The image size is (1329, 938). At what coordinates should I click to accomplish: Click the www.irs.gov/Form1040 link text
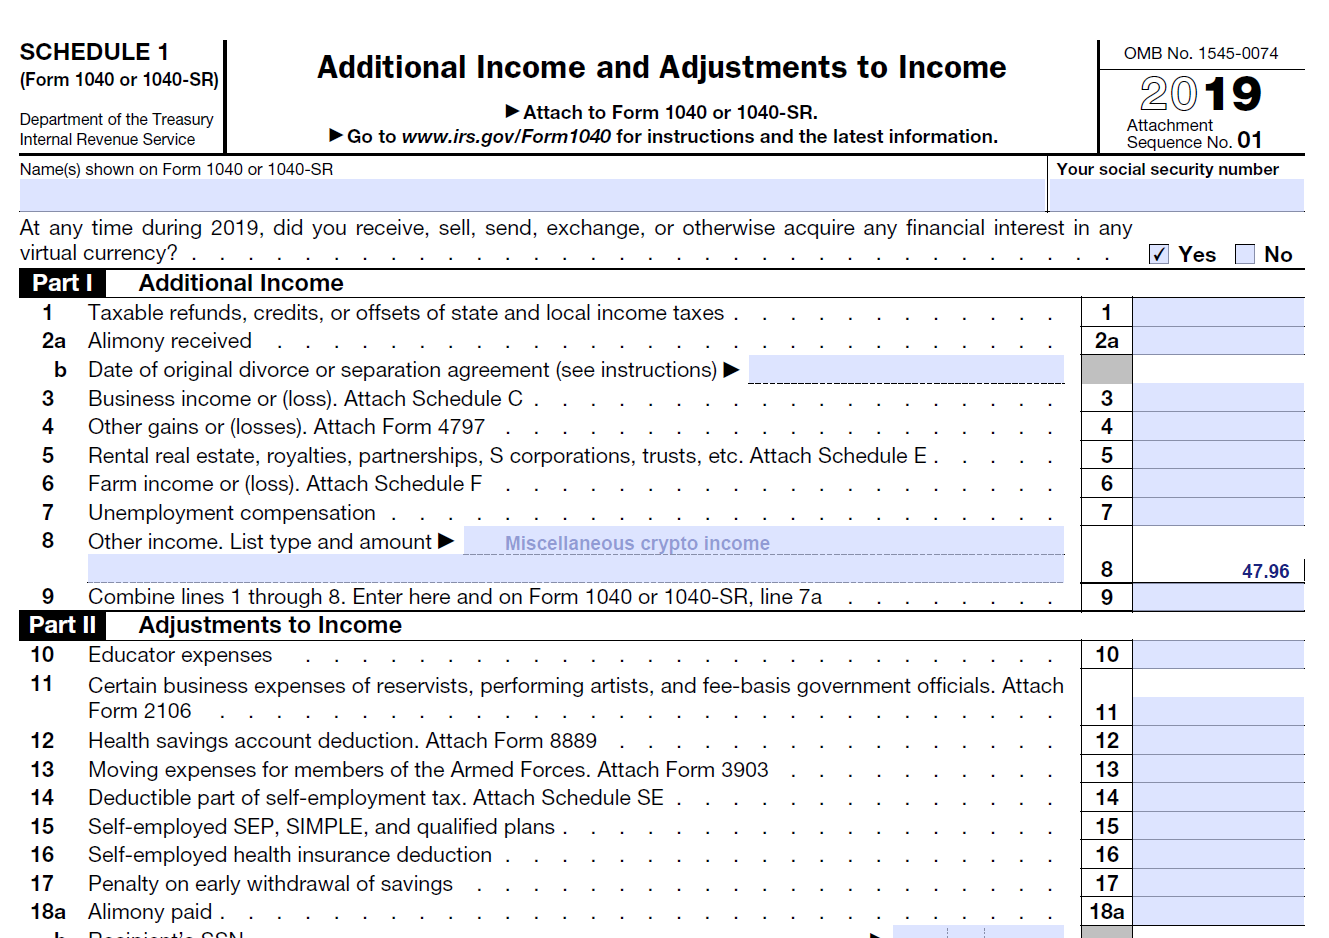pos(506,136)
